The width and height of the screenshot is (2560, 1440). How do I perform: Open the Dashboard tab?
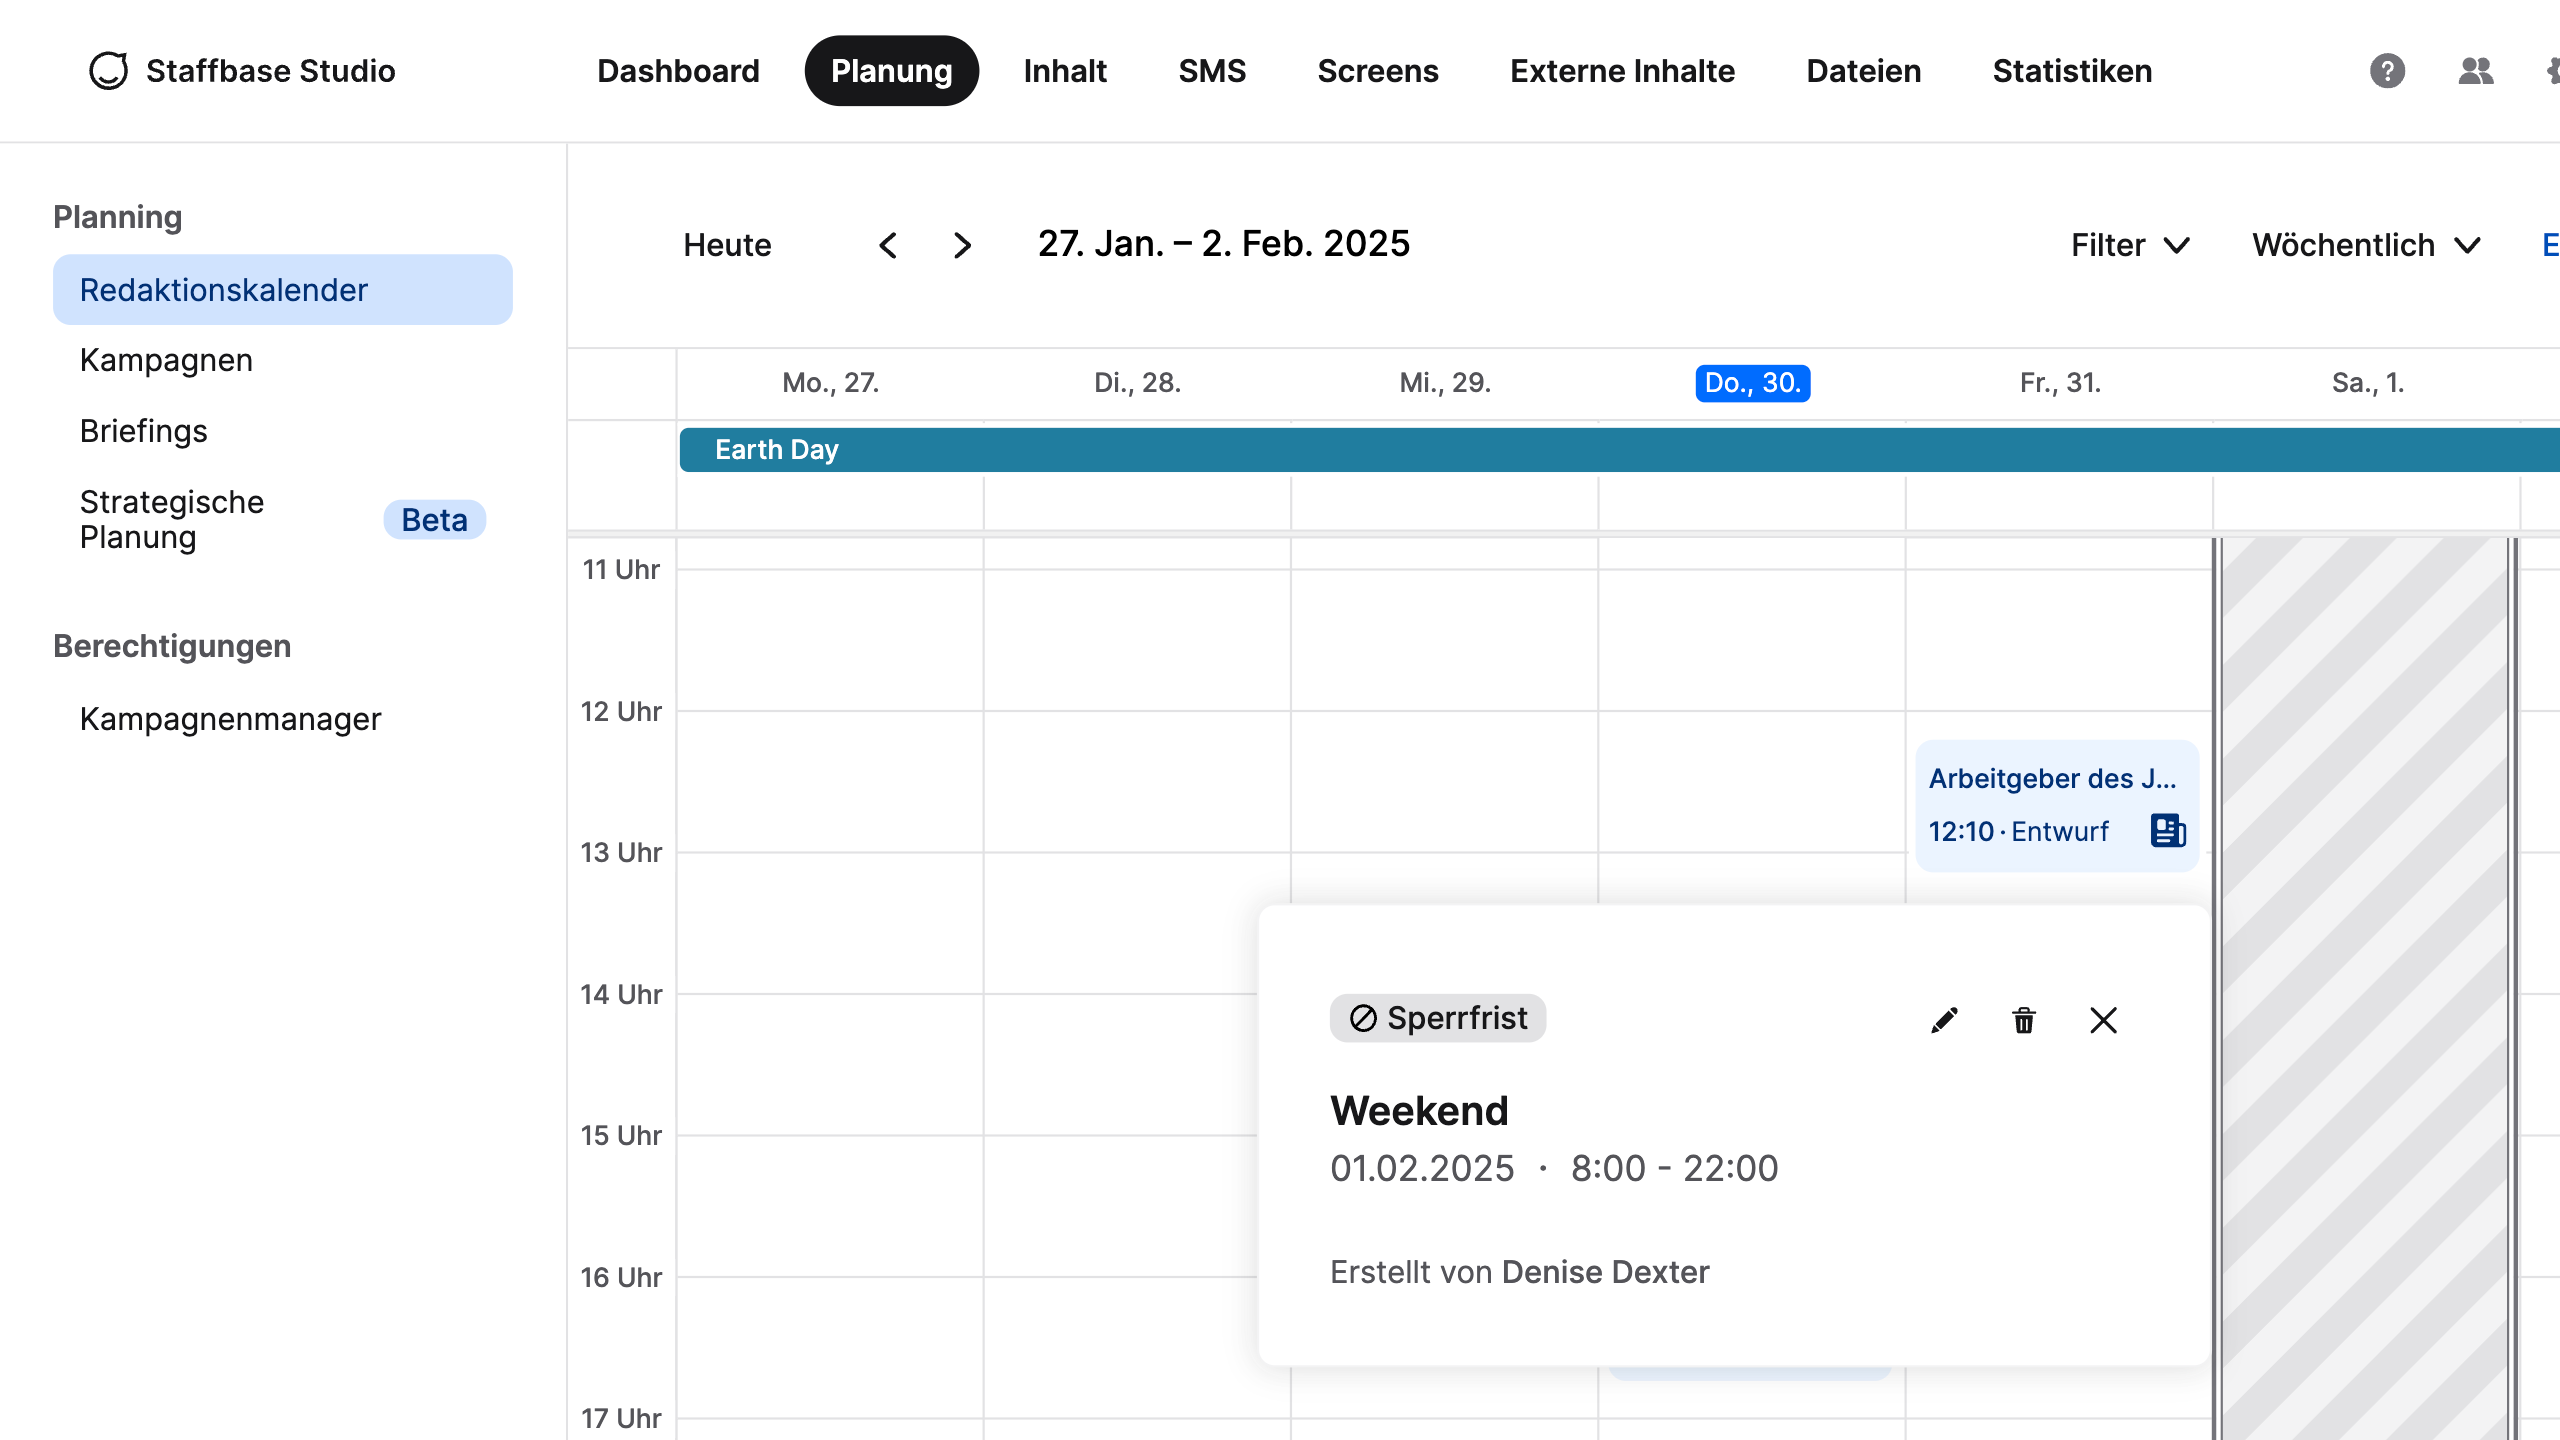coord(678,71)
